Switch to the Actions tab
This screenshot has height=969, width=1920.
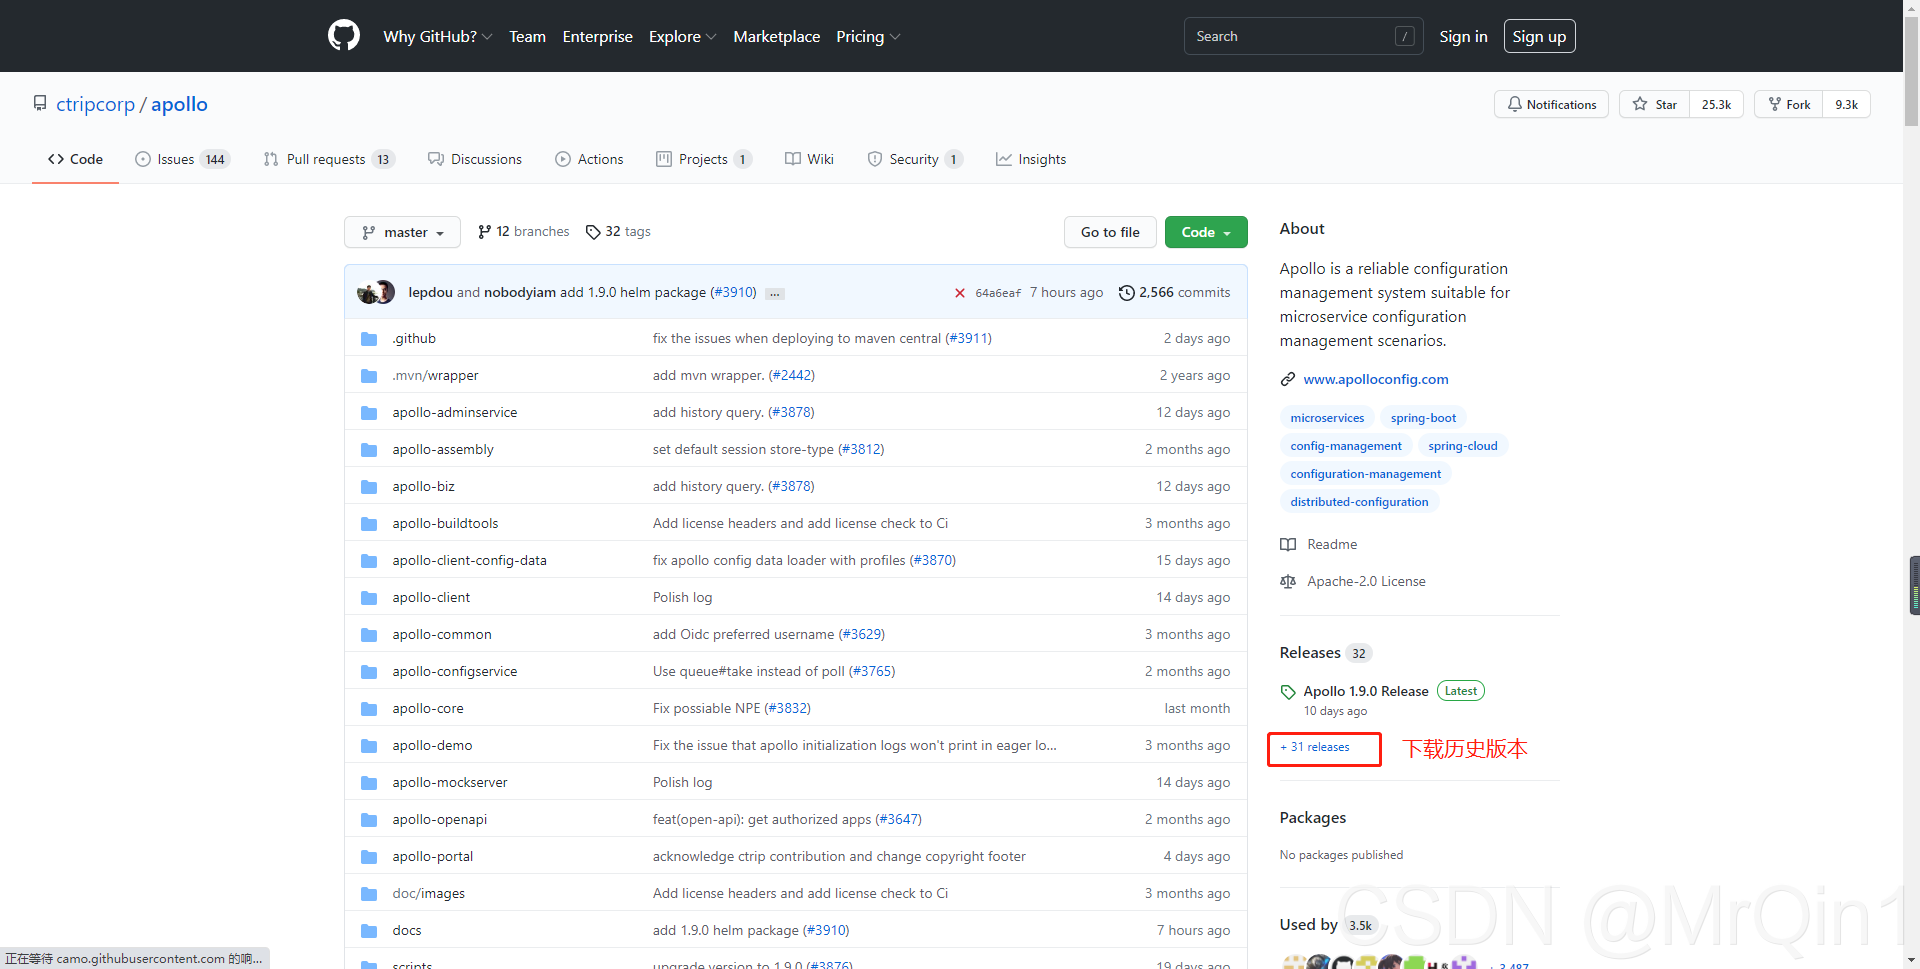tap(589, 159)
